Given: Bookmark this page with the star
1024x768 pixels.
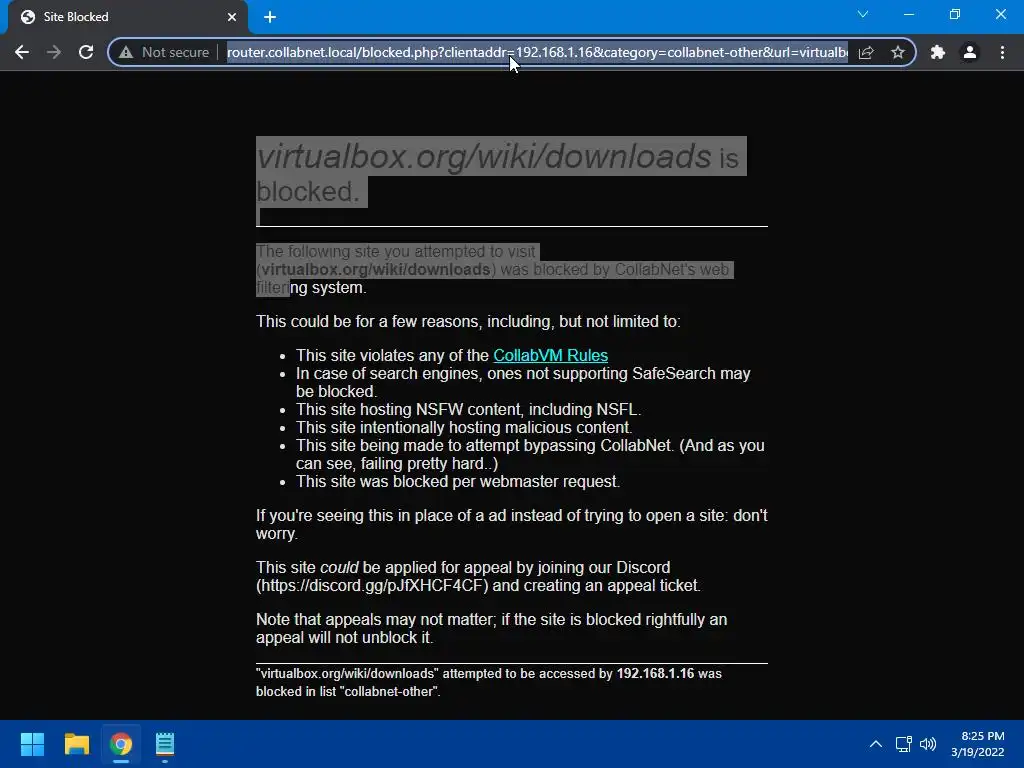Looking at the screenshot, I should [898, 52].
